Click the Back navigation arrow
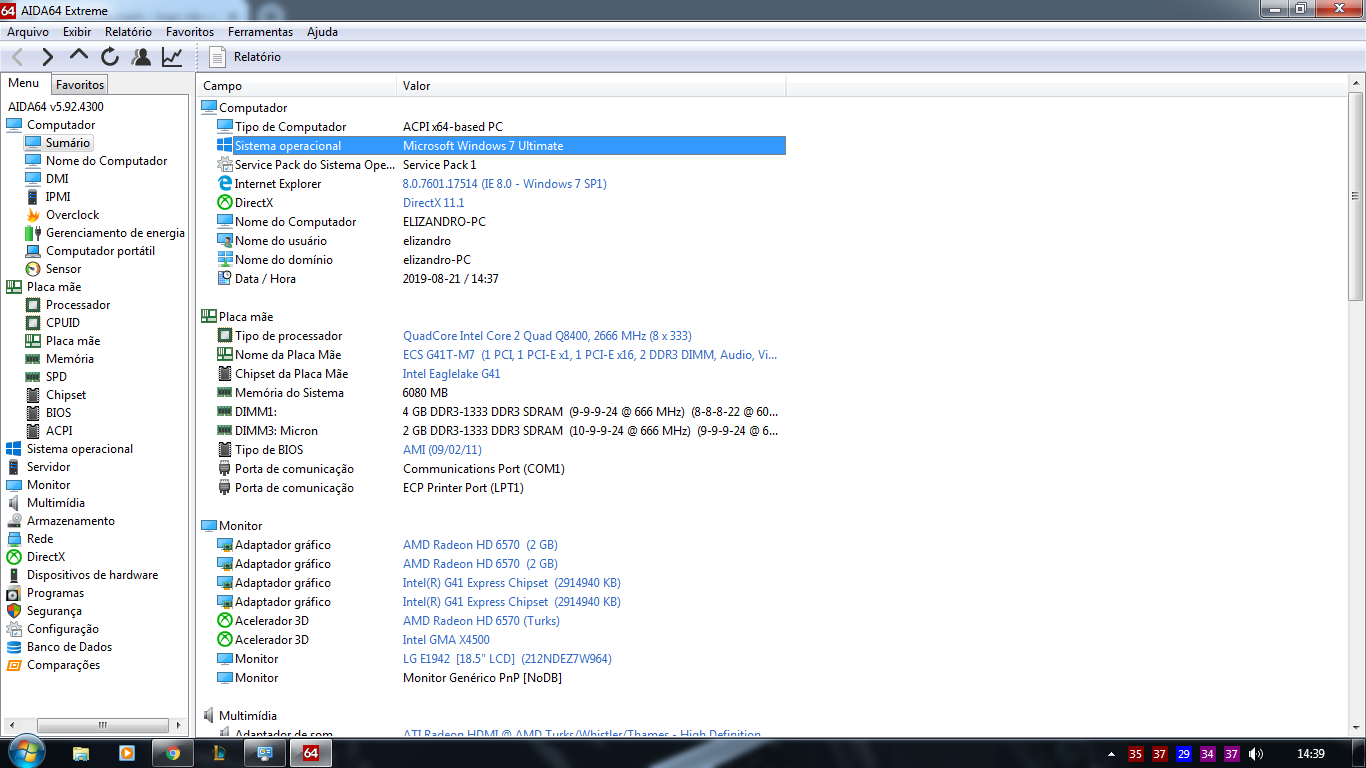This screenshot has width=1366, height=768. 17,57
